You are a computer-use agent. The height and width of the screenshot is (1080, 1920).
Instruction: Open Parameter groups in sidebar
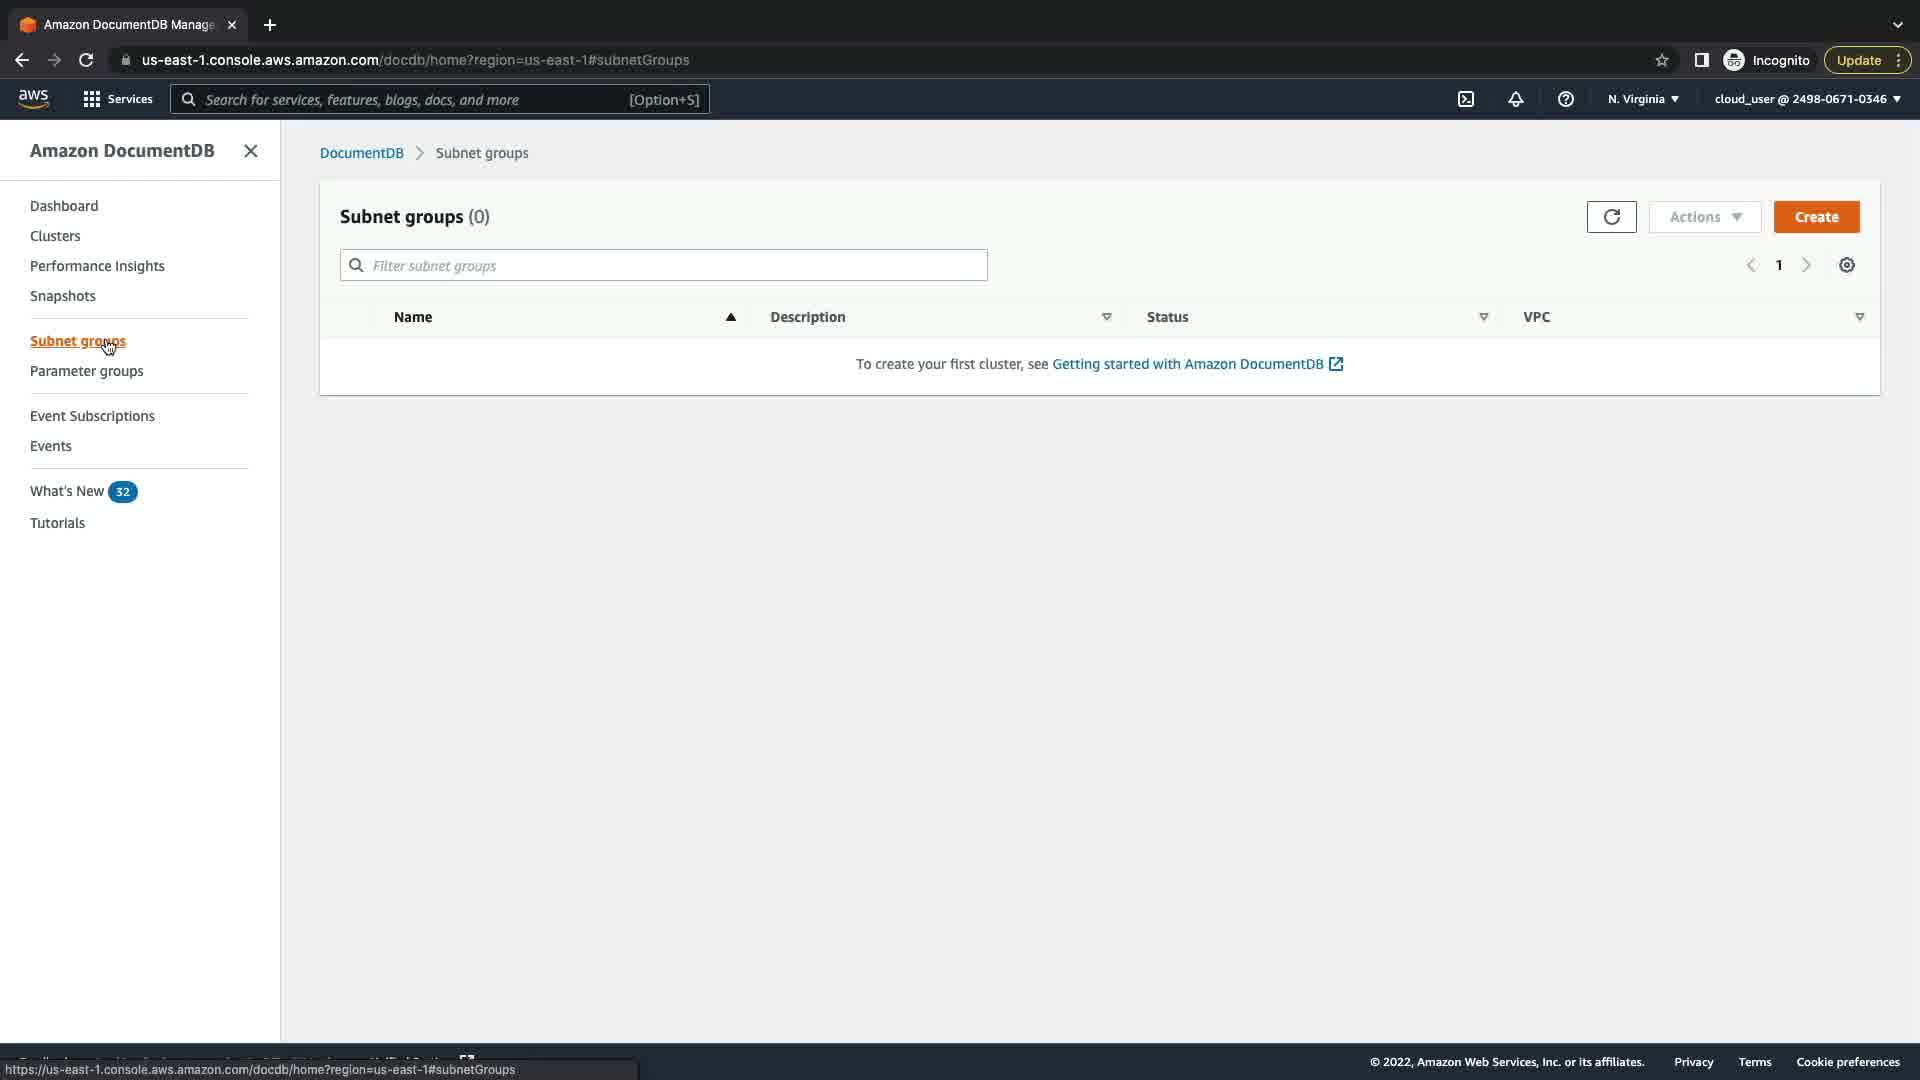(x=86, y=371)
